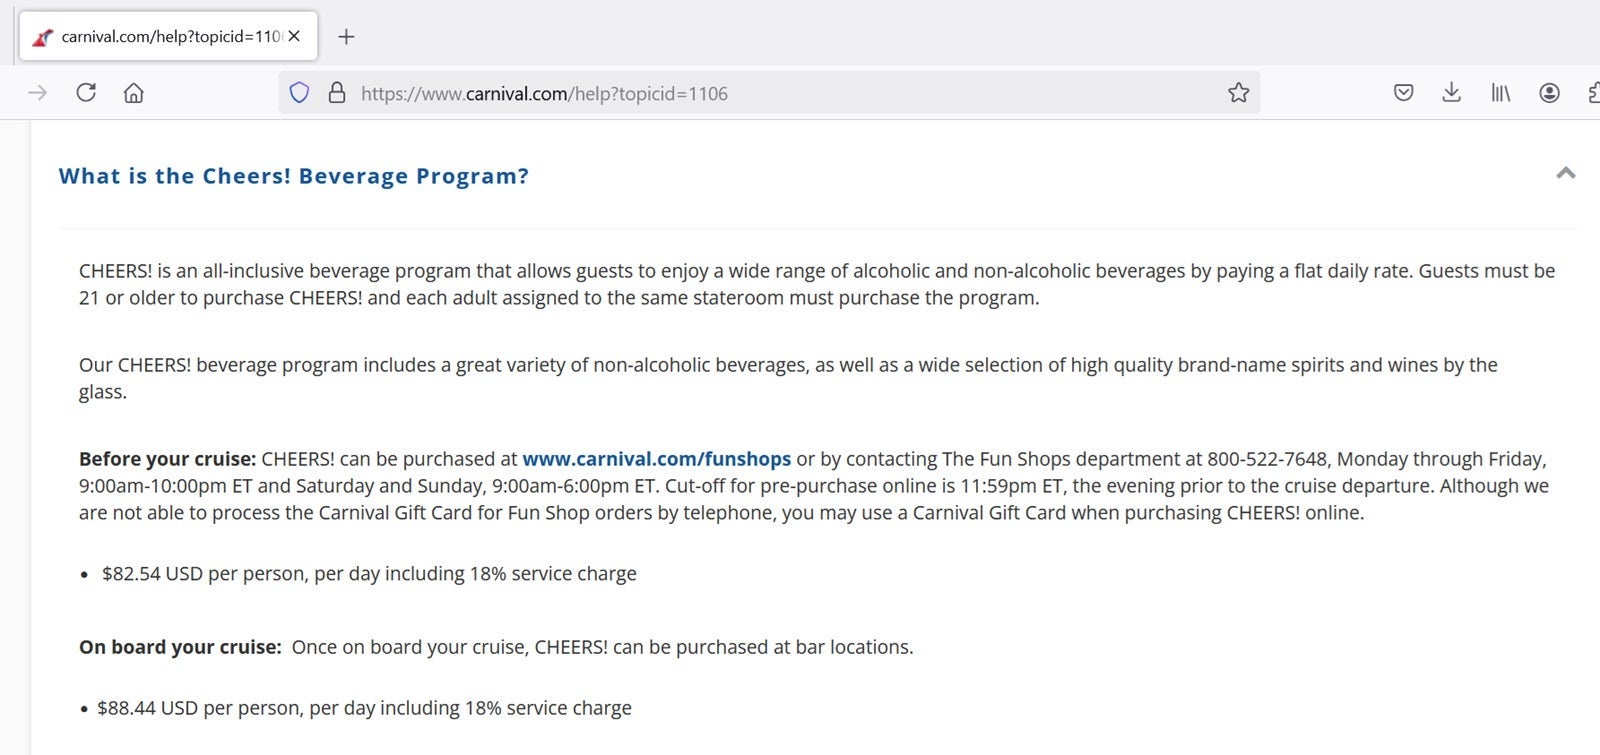Image resolution: width=1600 pixels, height=755 pixels.
Task: Open the Save to Pocket icon
Action: click(x=1403, y=92)
